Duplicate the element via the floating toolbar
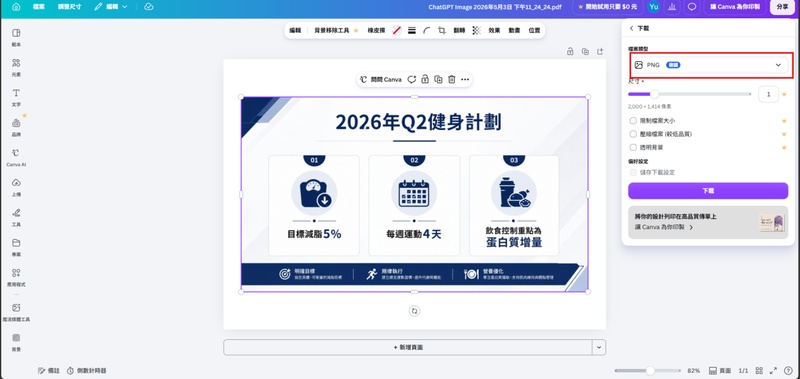The width and height of the screenshot is (800, 379). coord(438,80)
